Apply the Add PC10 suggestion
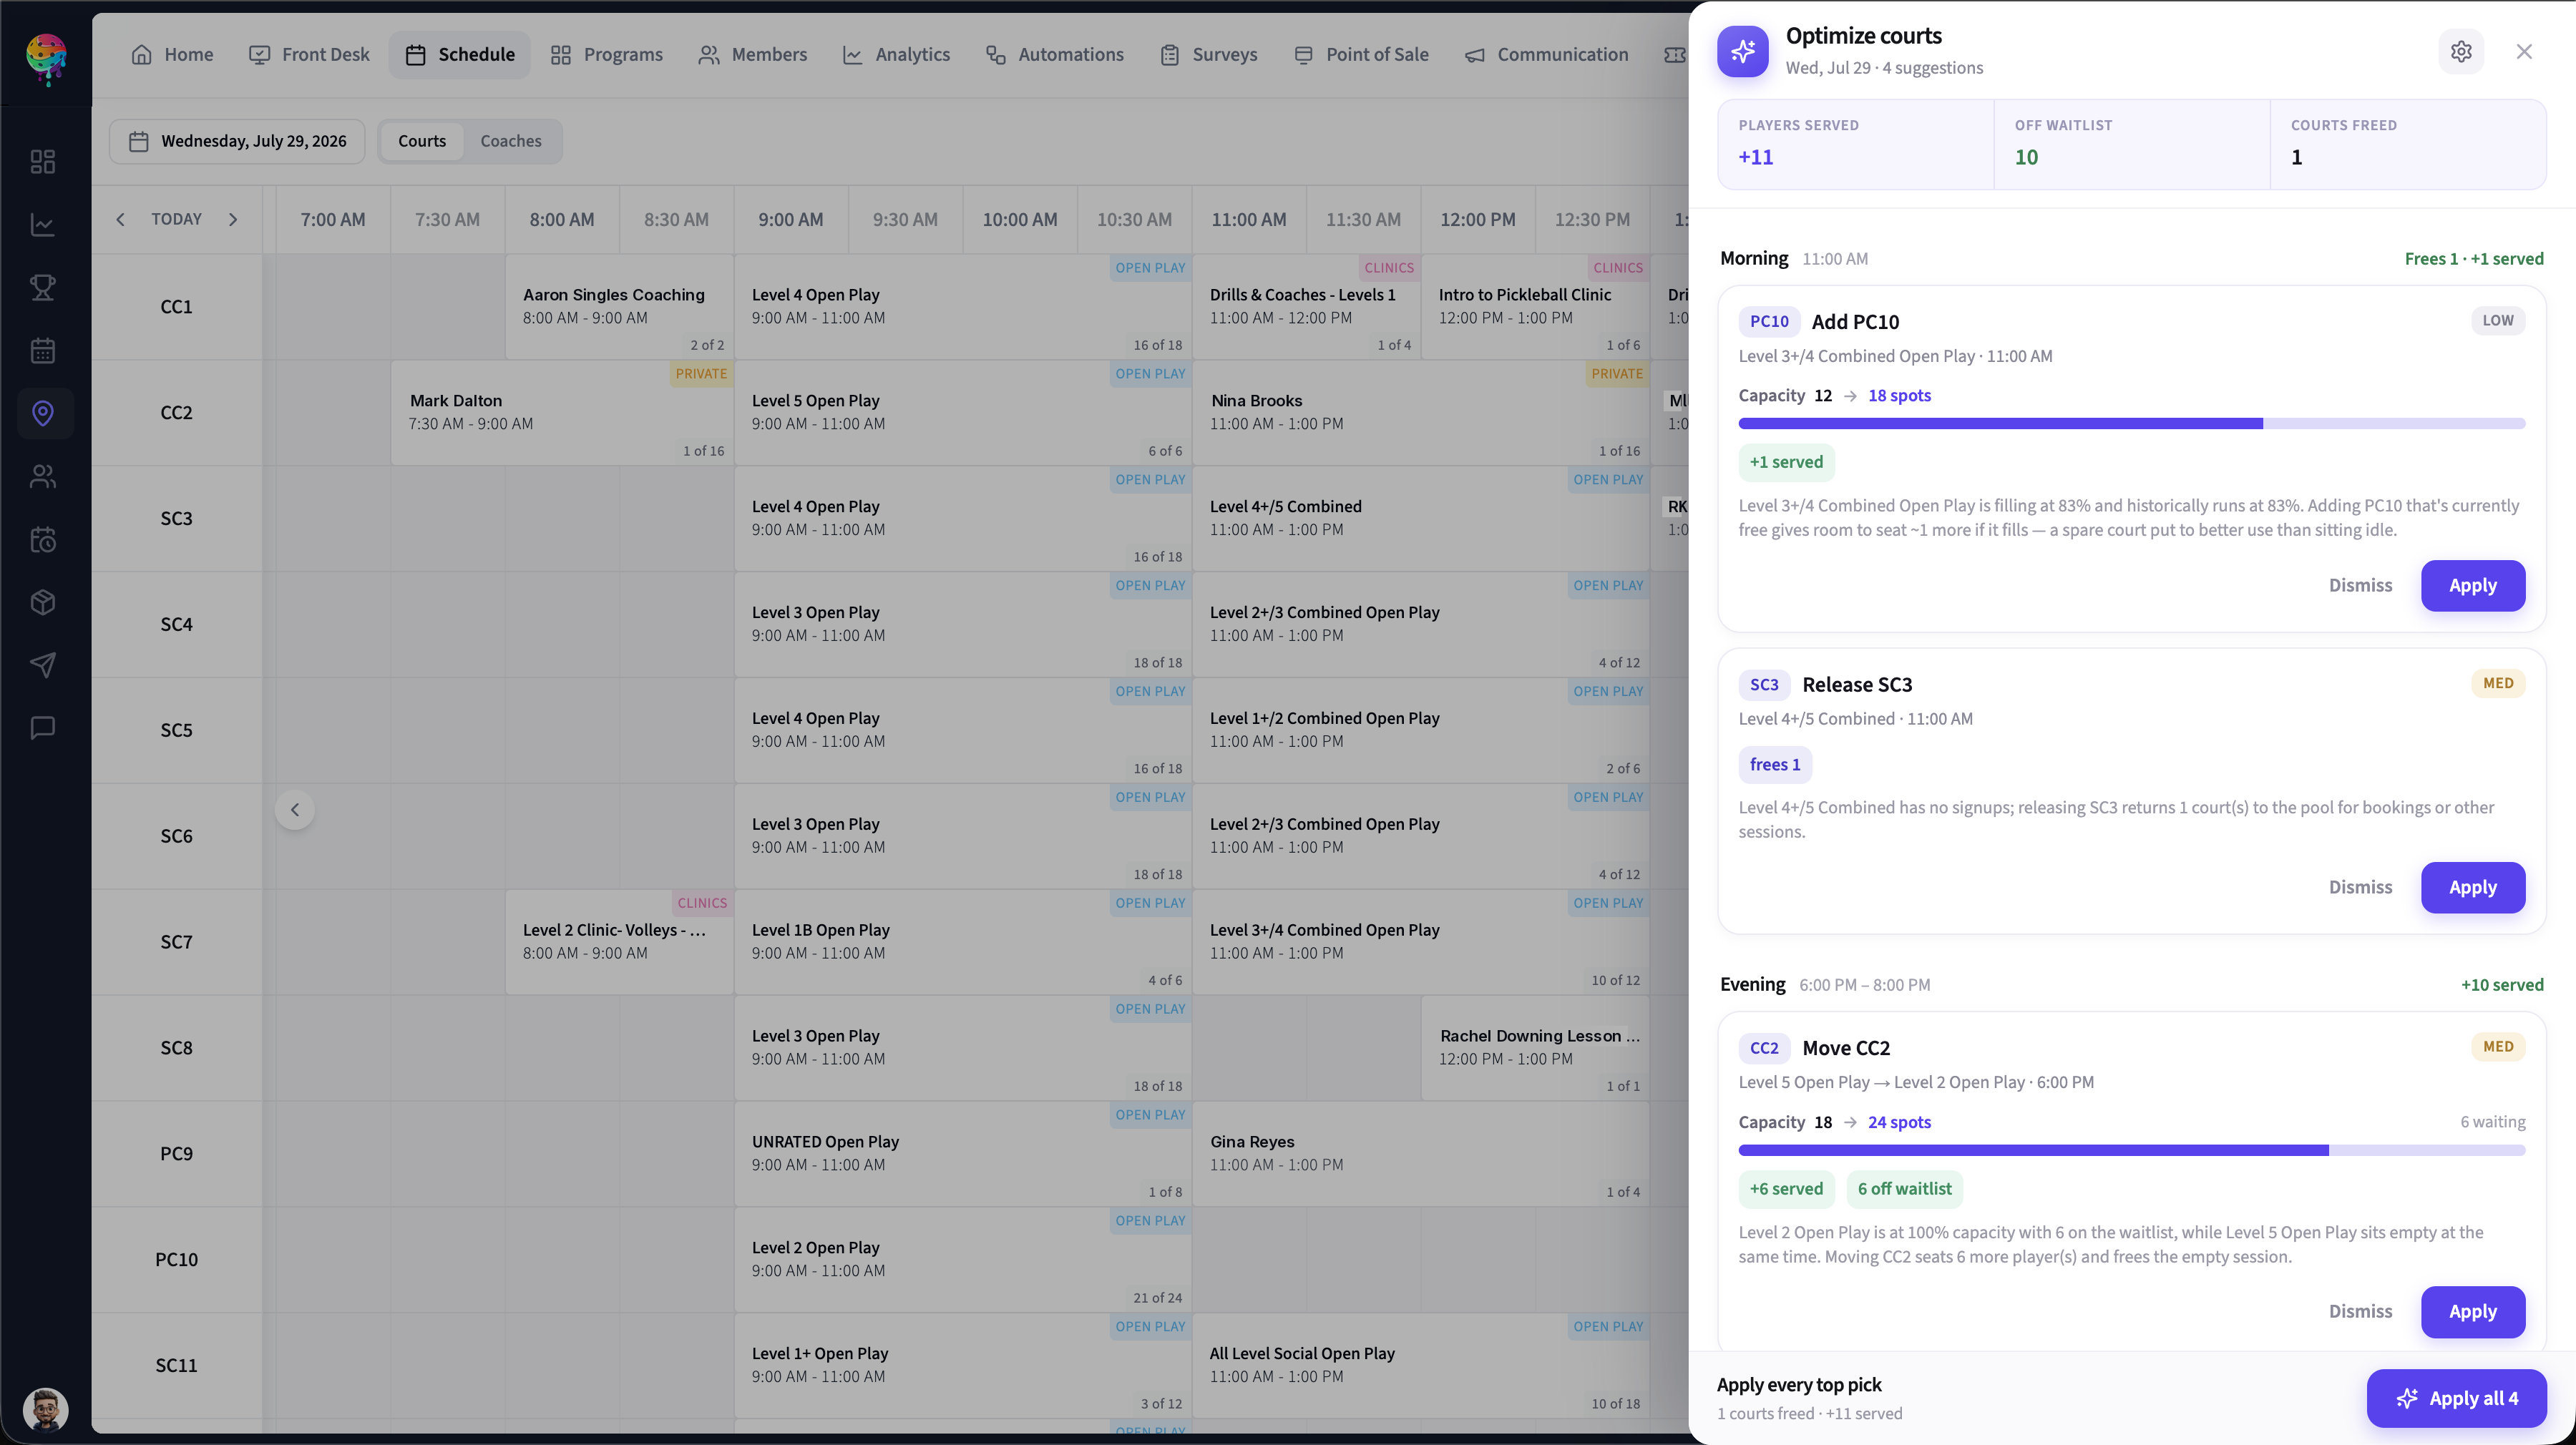This screenshot has height=1445, width=2576. pos(2472,586)
